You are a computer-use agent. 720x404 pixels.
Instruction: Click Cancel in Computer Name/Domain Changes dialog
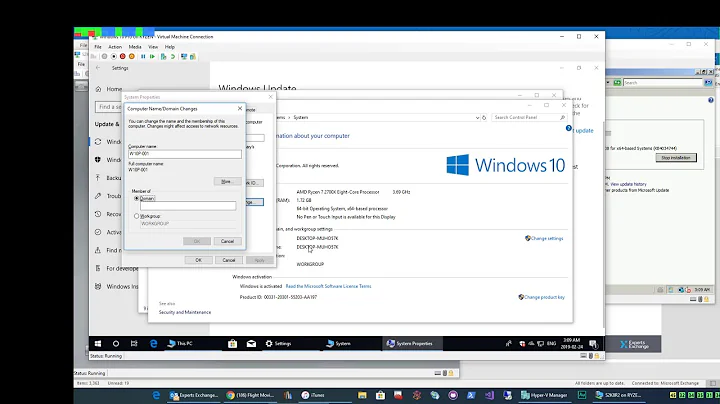pyautogui.click(x=227, y=241)
